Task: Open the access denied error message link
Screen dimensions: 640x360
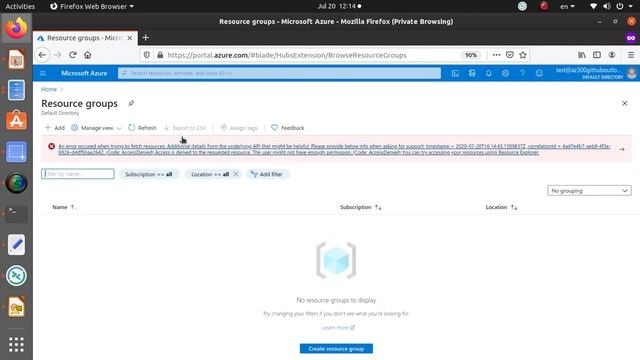Action: (x=334, y=149)
